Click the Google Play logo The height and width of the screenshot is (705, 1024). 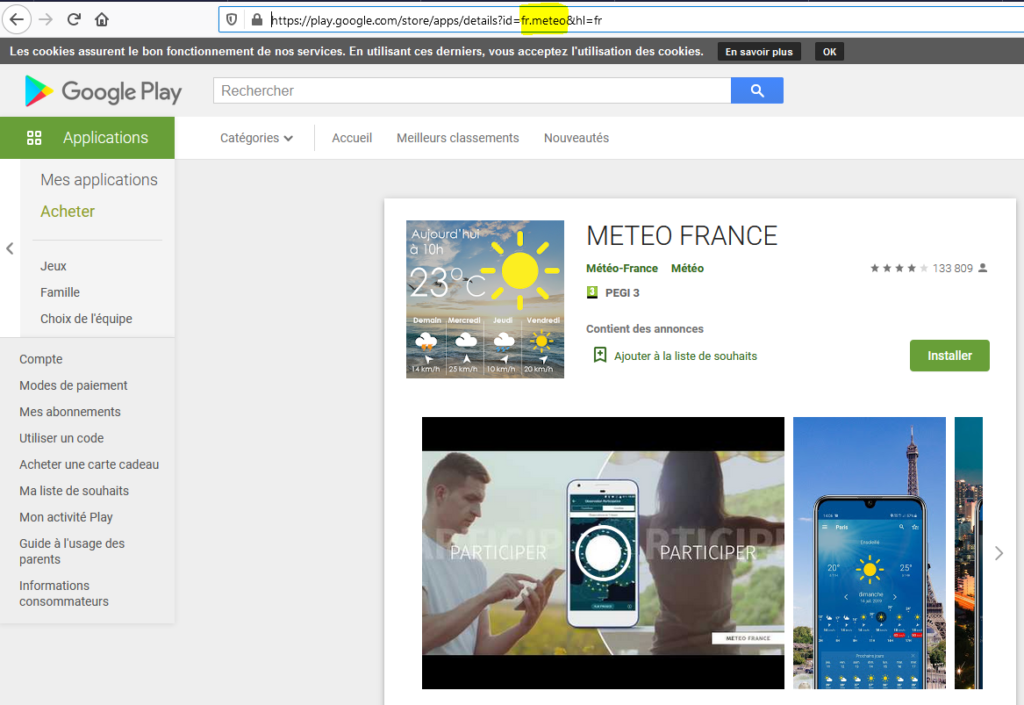click(x=103, y=91)
